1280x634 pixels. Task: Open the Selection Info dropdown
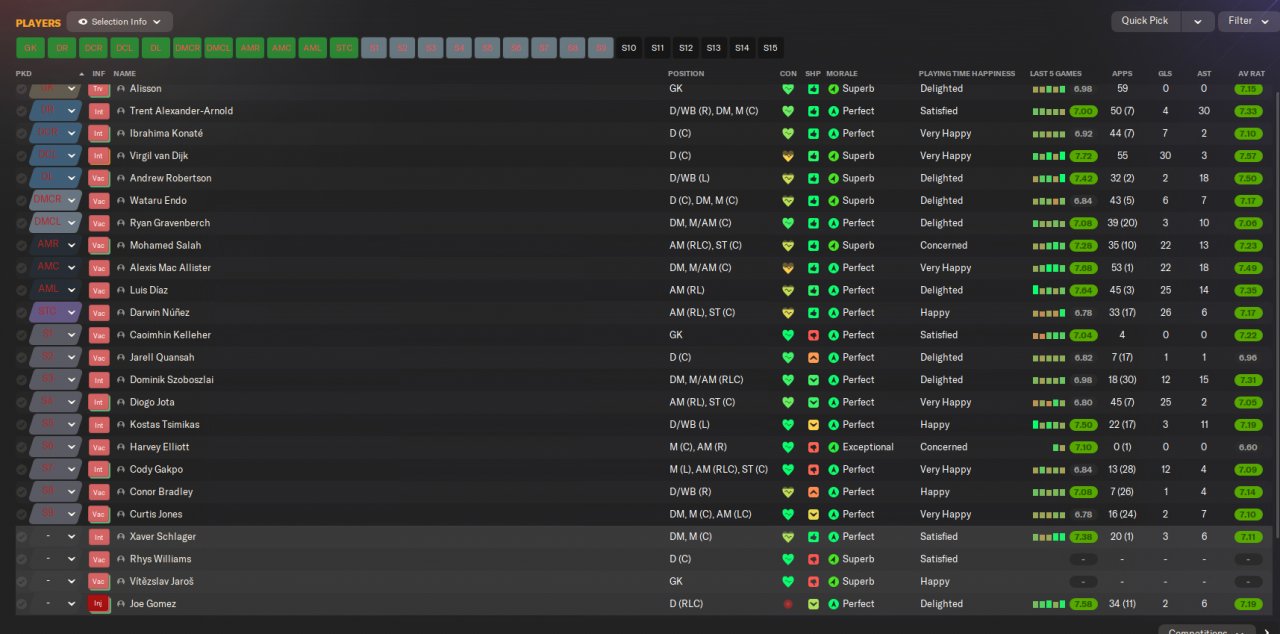(119, 21)
